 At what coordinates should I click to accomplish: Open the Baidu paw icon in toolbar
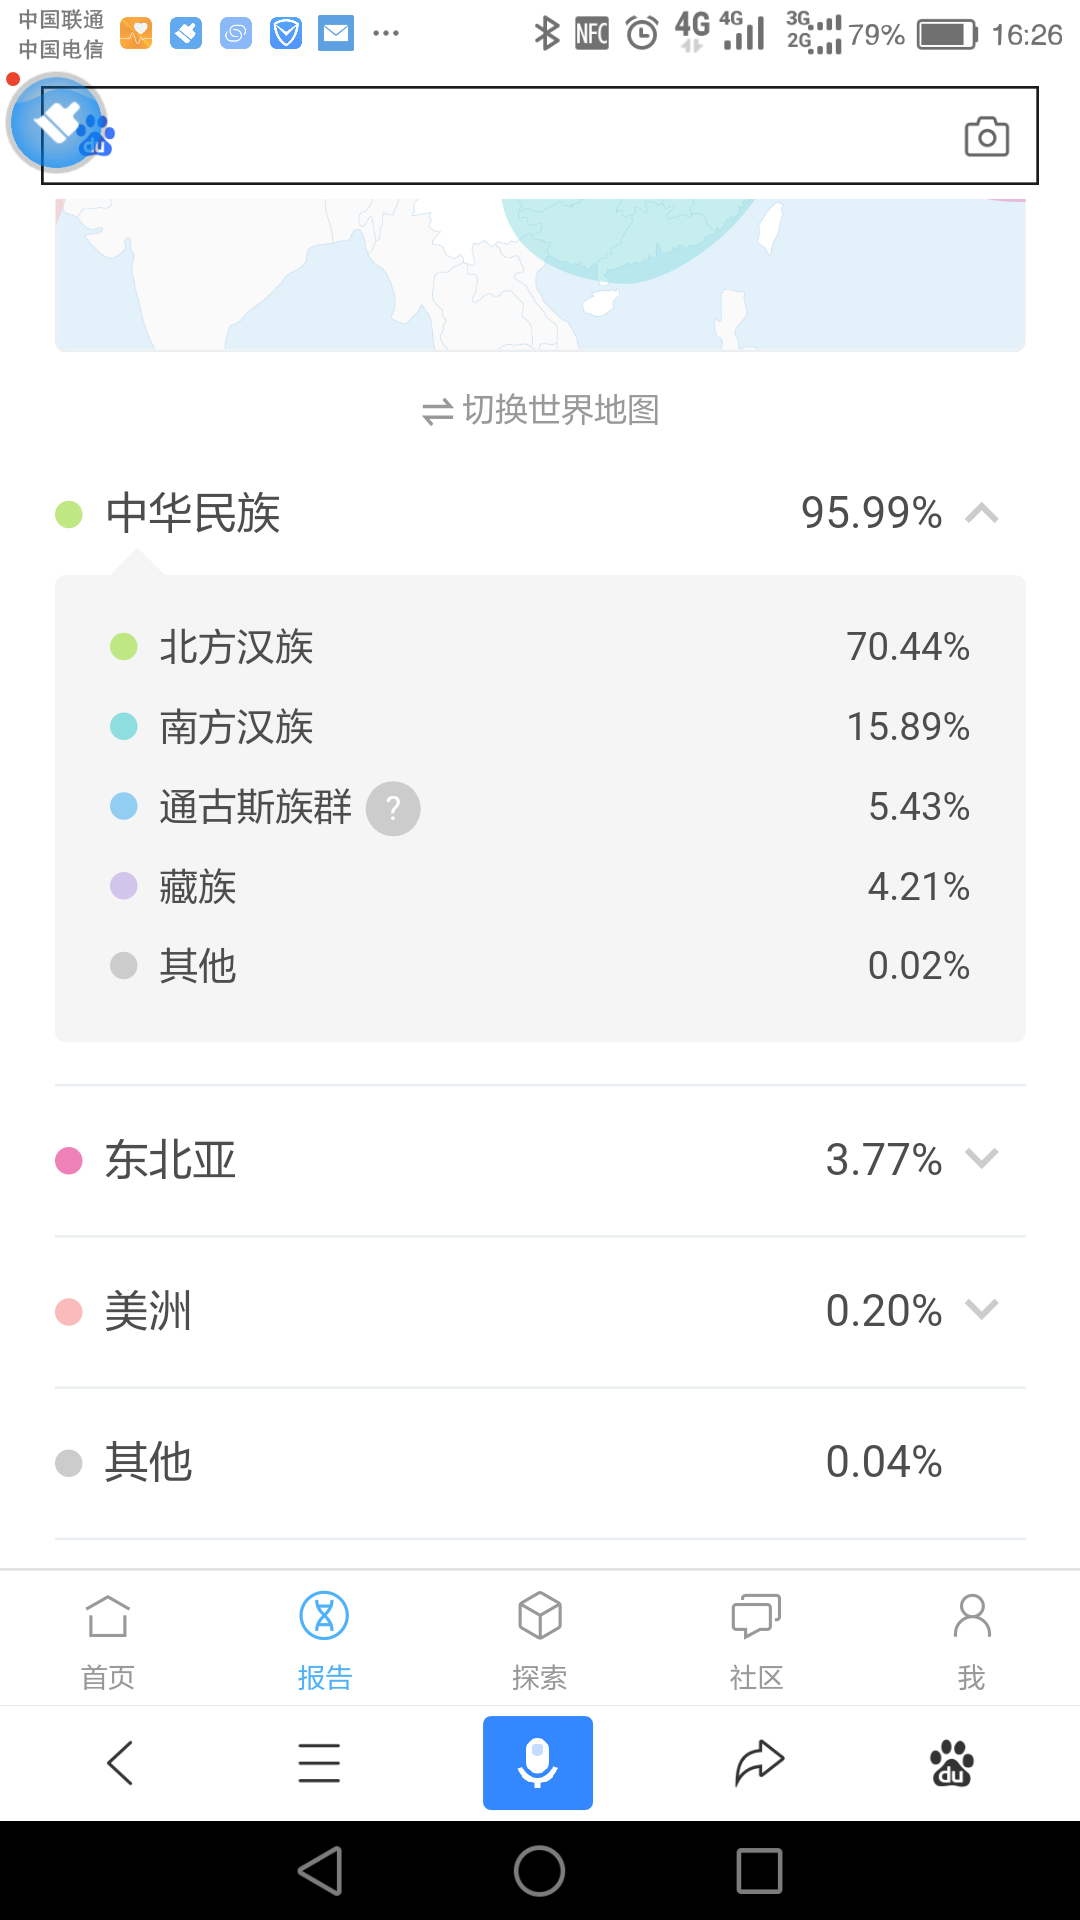coord(952,1763)
